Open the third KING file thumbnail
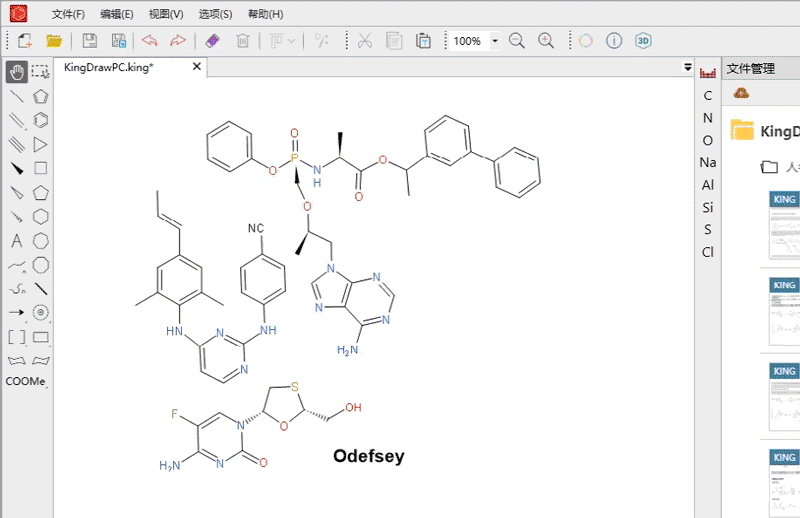 click(x=784, y=397)
